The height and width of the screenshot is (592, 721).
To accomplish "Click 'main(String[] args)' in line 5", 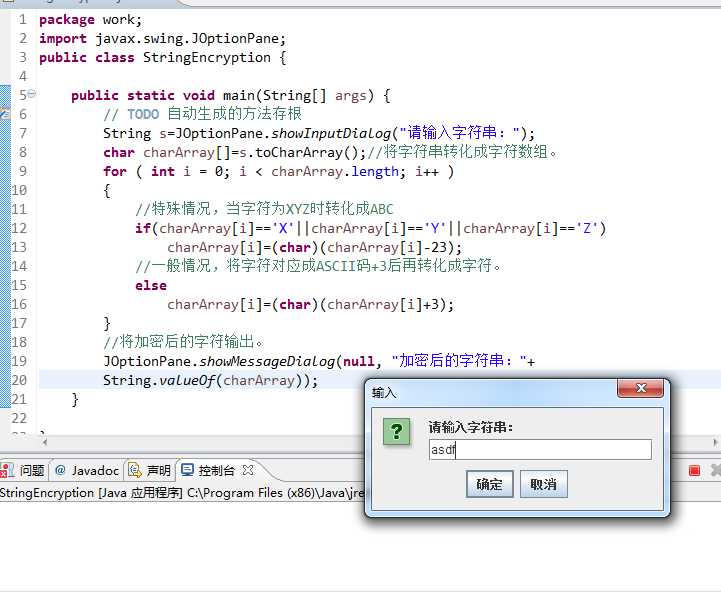I will pyautogui.click(x=298, y=96).
